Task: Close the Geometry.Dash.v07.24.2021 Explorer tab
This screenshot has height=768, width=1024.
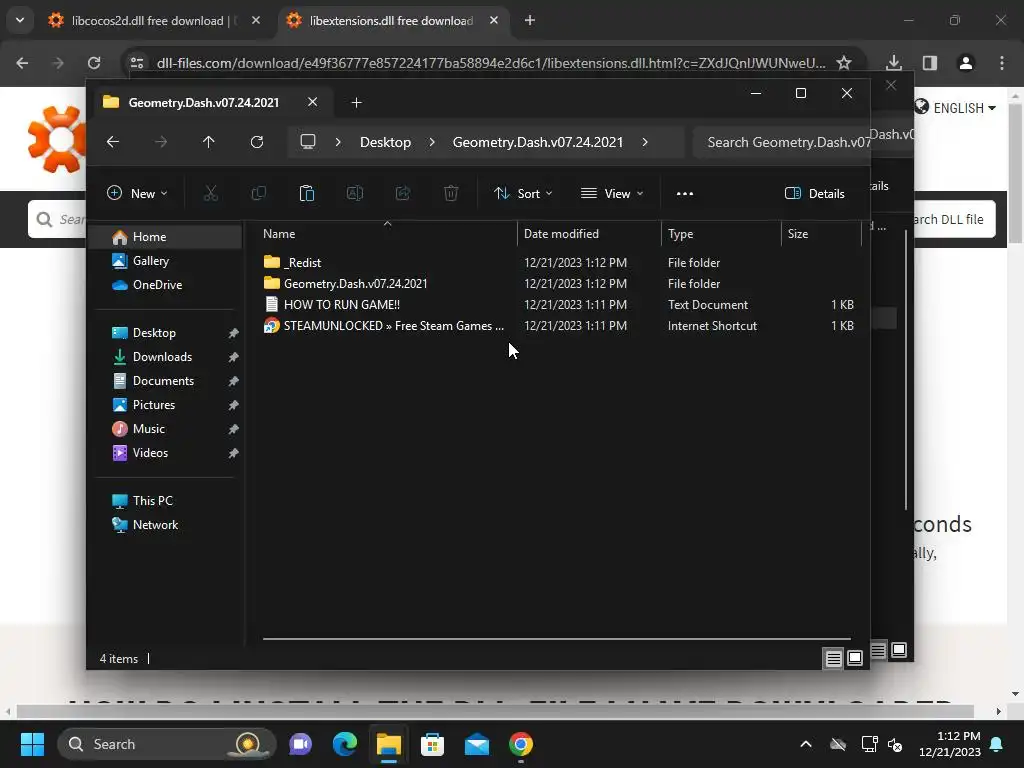Action: [x=312, y=102]
